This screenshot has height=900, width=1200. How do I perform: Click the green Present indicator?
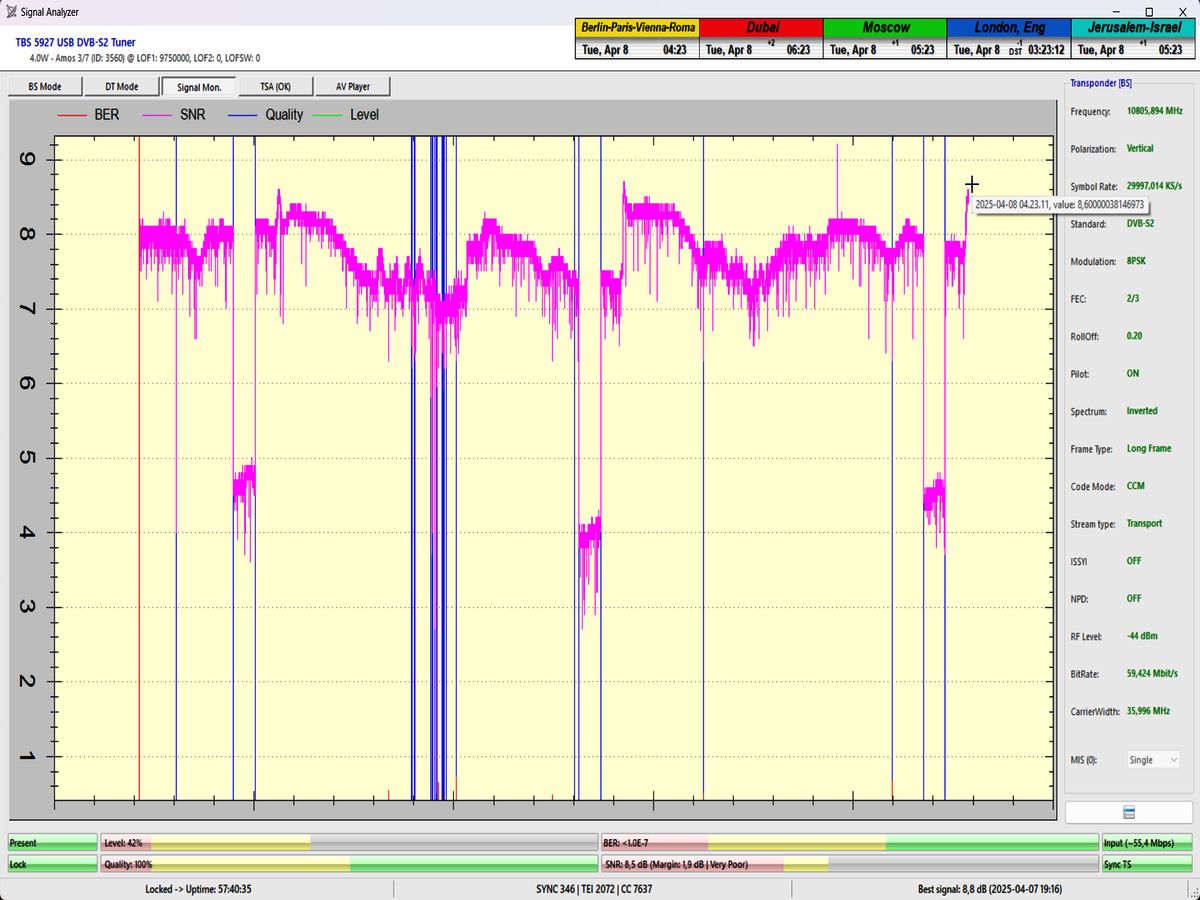53,843
